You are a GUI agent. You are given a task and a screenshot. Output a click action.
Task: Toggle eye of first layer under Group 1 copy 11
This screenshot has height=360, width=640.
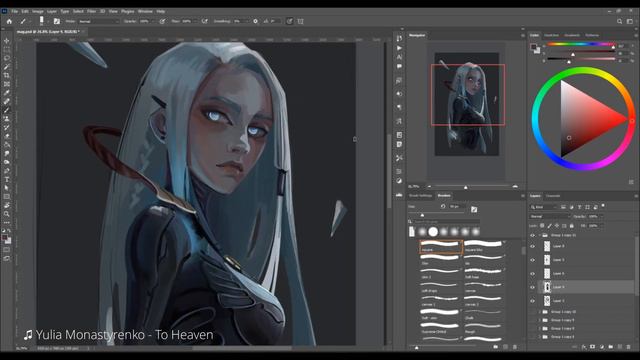532,247
